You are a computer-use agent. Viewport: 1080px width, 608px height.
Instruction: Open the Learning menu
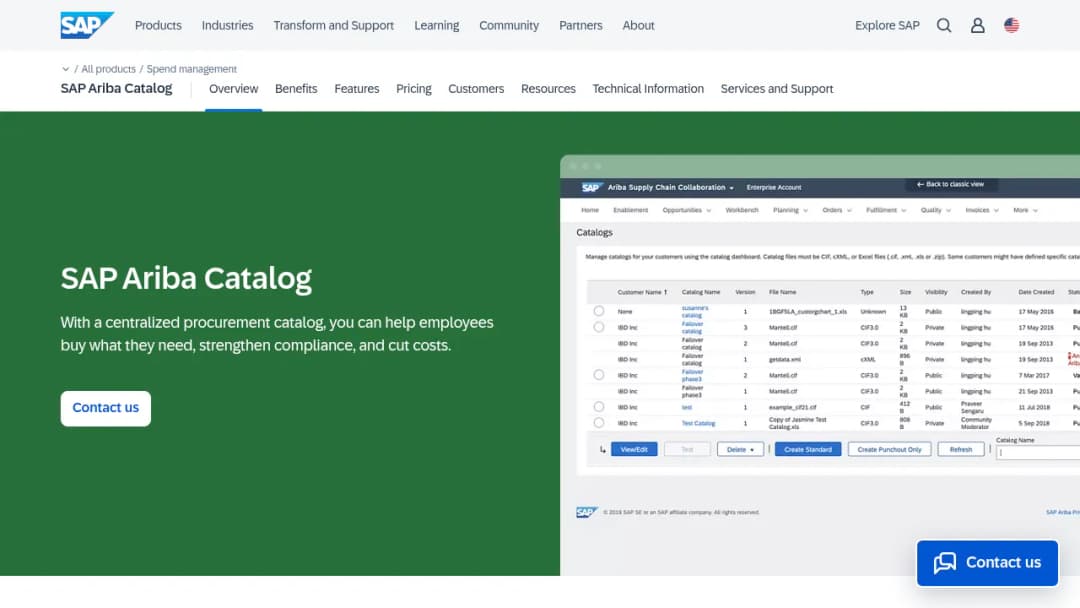[x=437, y=25]
